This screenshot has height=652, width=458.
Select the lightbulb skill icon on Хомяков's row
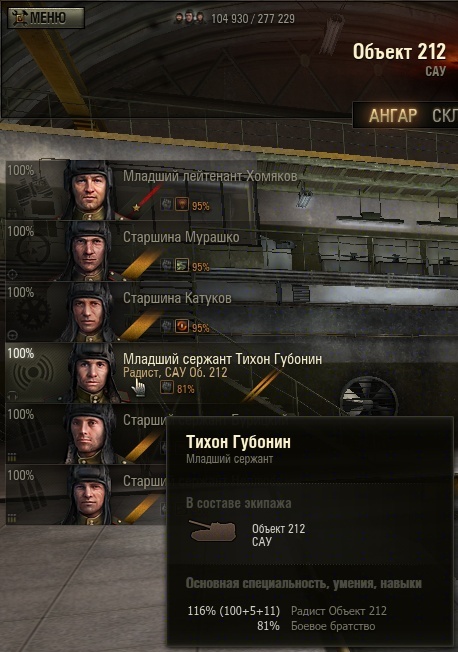[182, 204]
